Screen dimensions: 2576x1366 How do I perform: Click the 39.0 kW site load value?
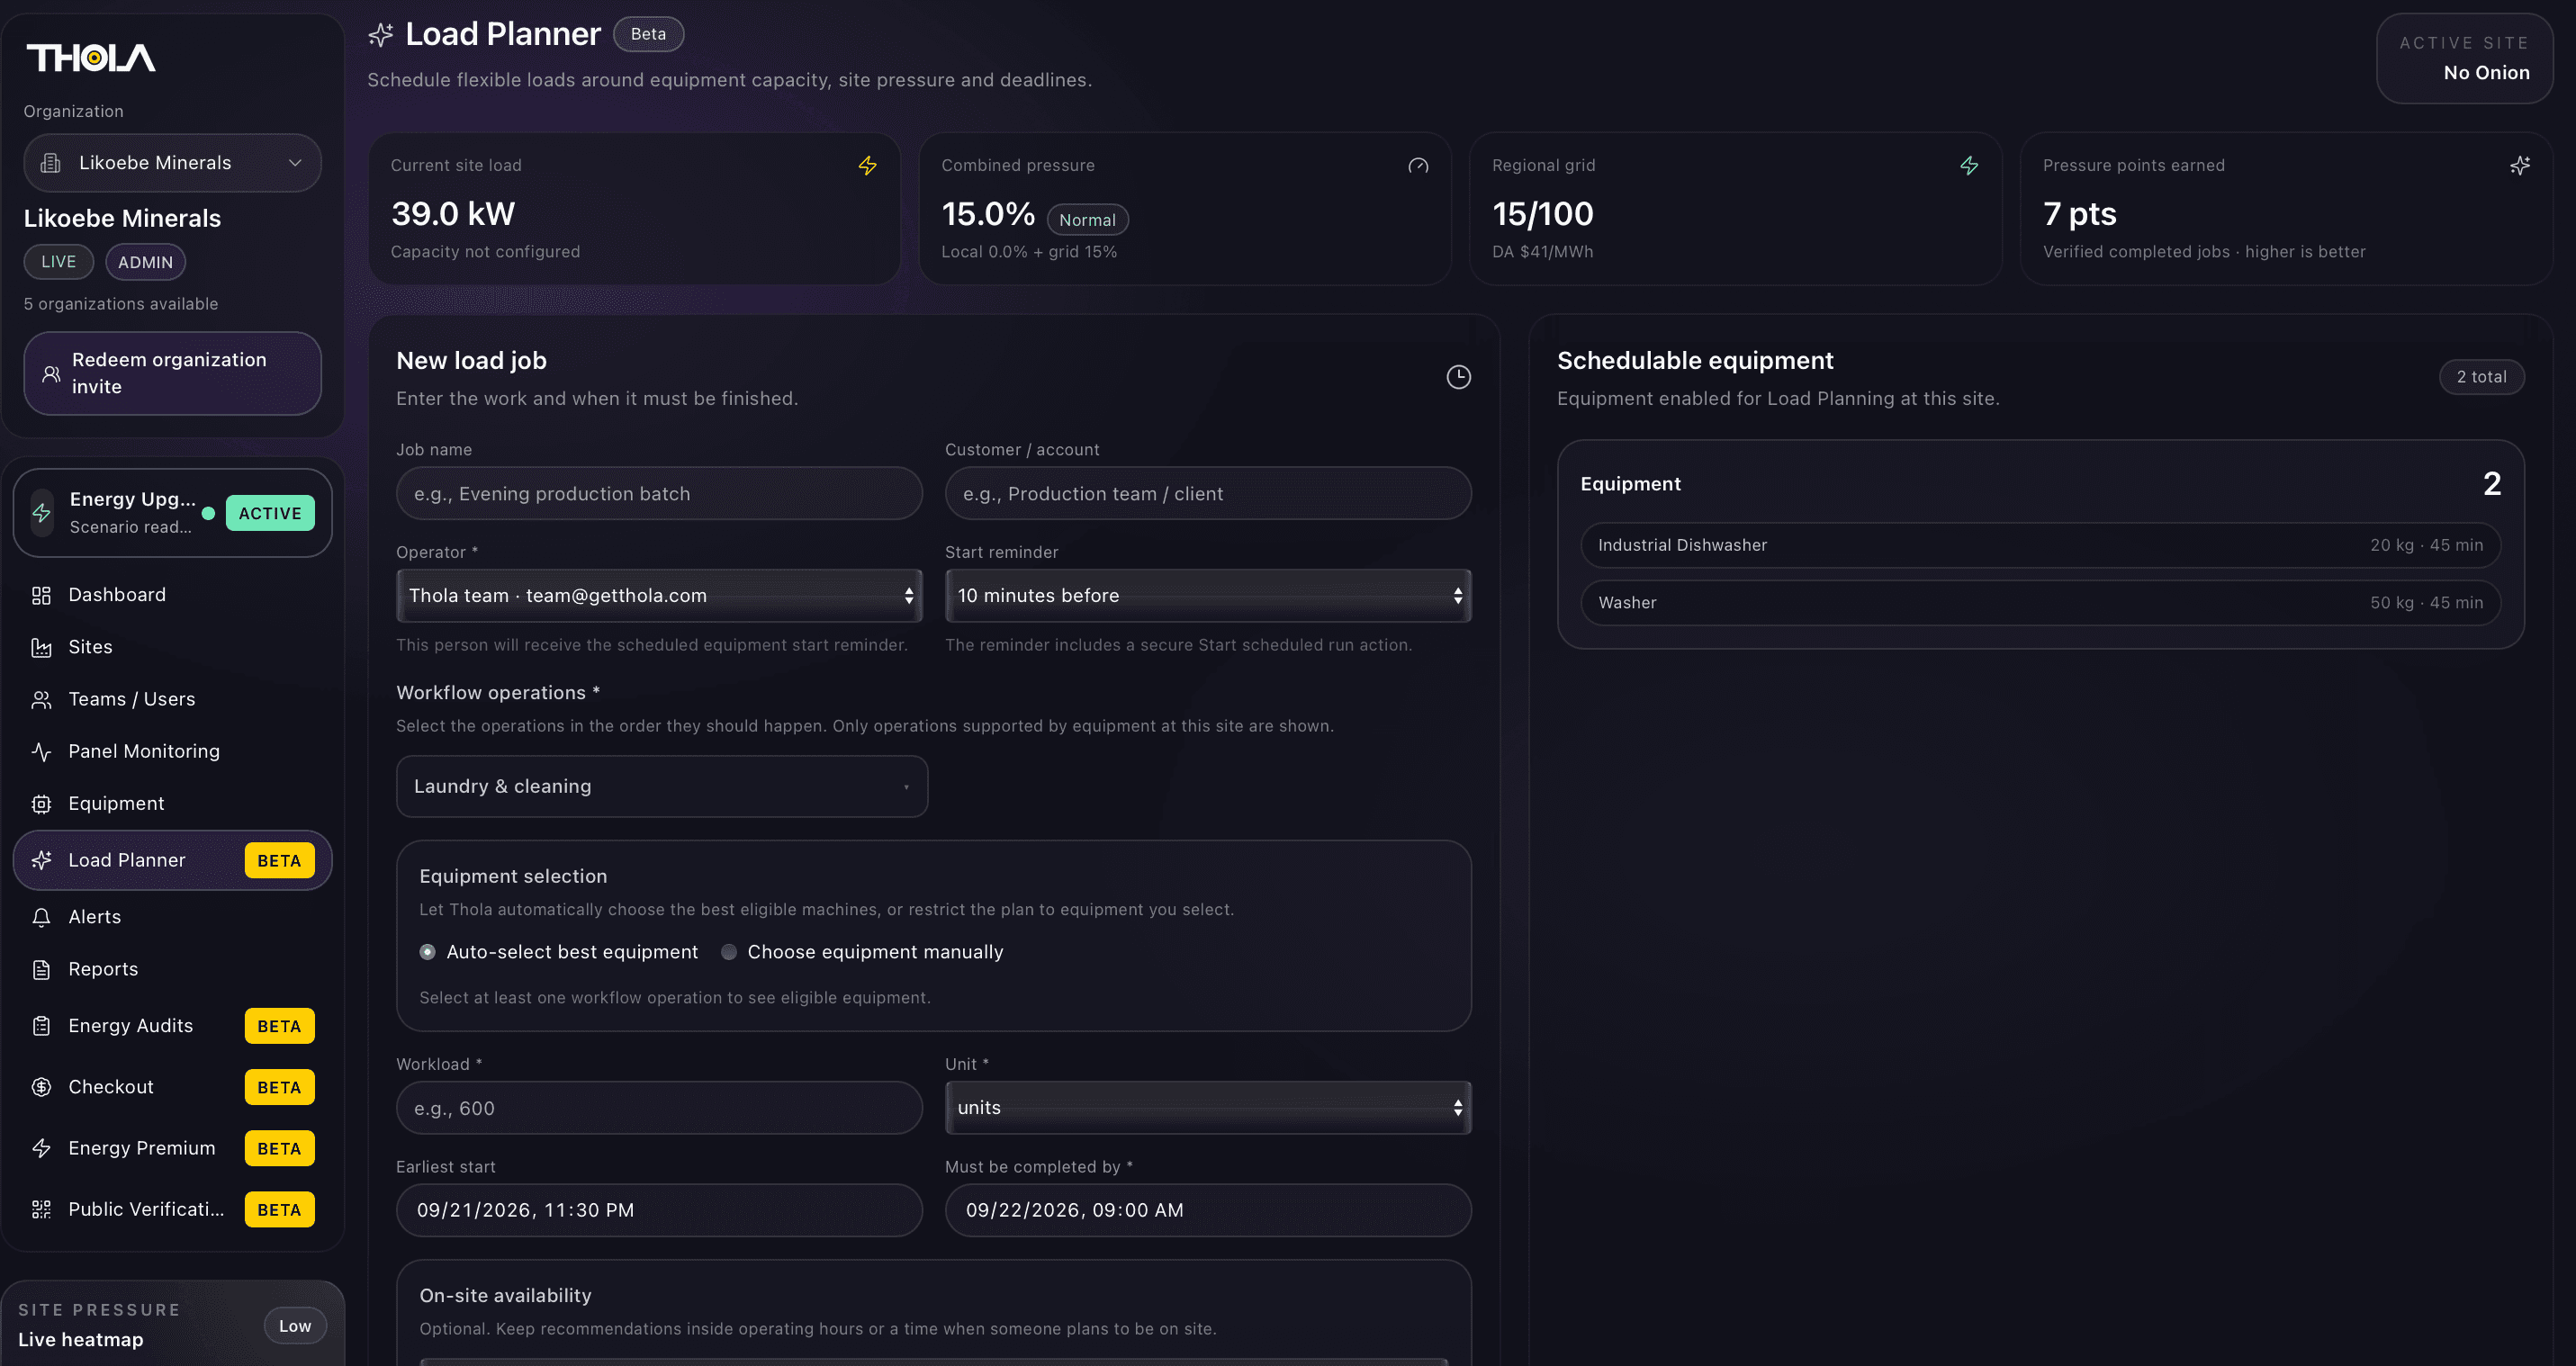[x=453, y=214]
